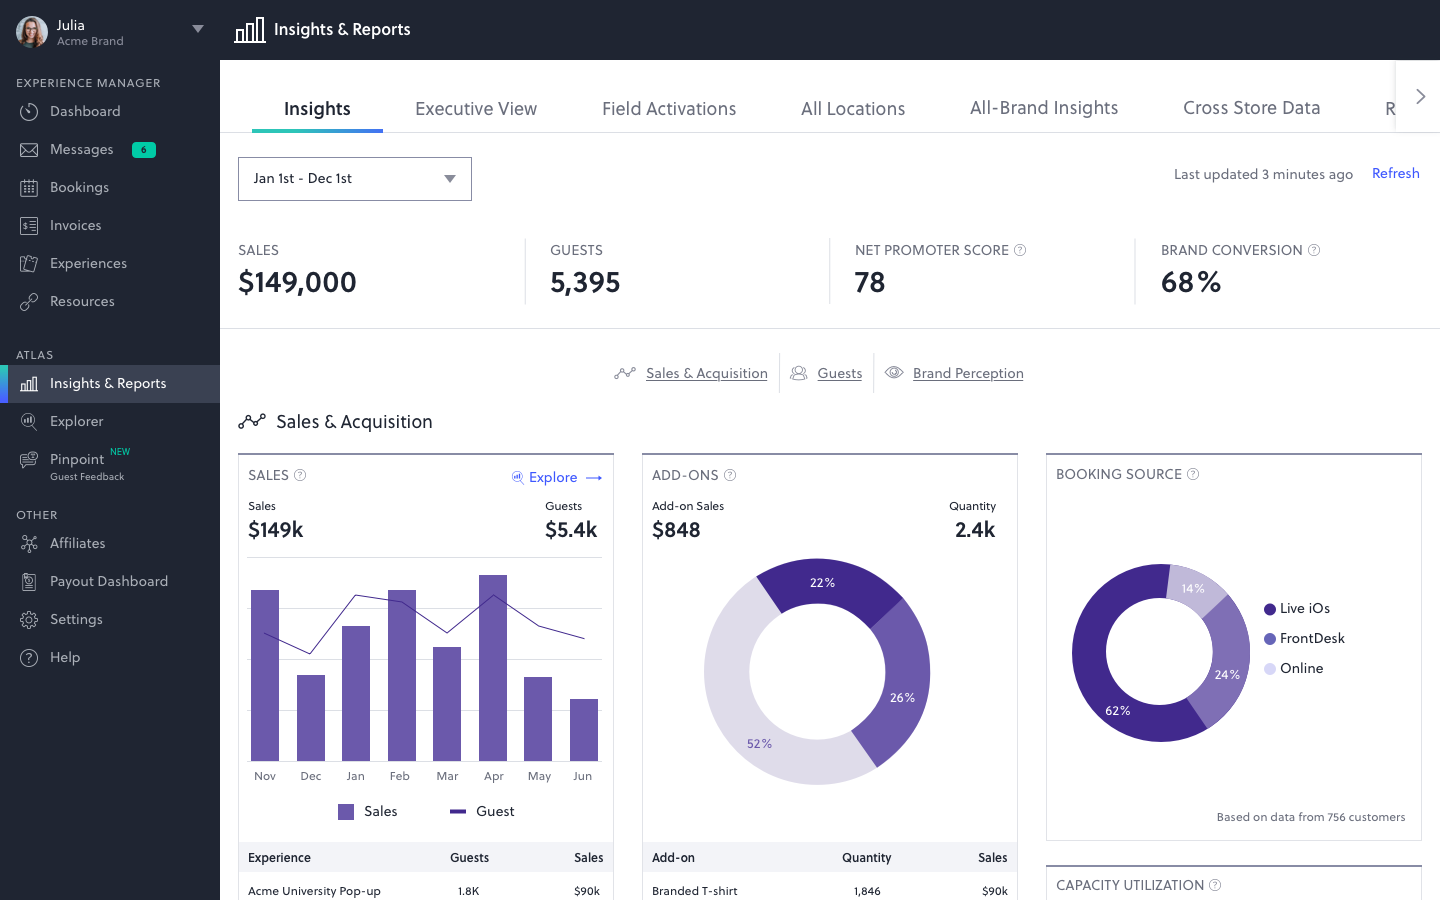Image resolution: width=1440 pixels, height=900 pixels.
Task: Expand the Julia account dropdown arrow
Action: [198, 28]
